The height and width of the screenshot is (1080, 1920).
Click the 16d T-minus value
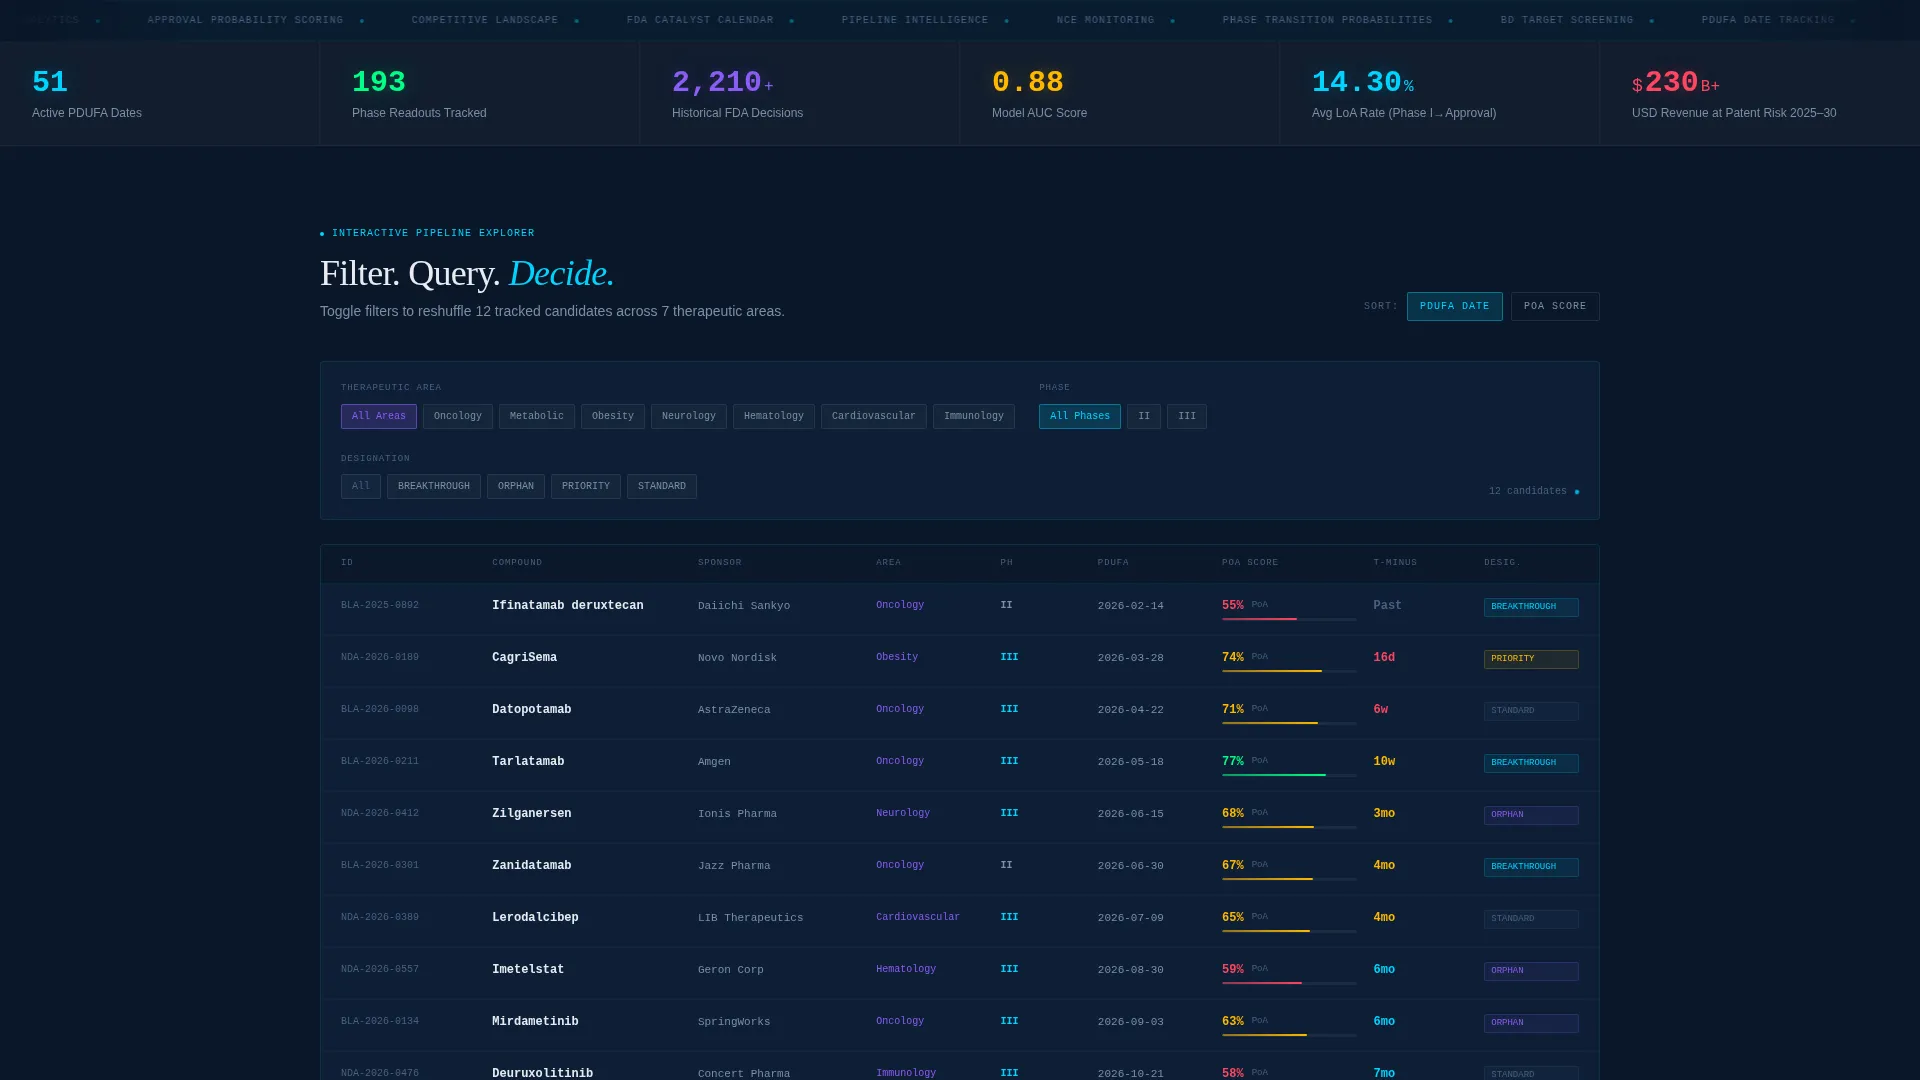tap(1384, 657)
